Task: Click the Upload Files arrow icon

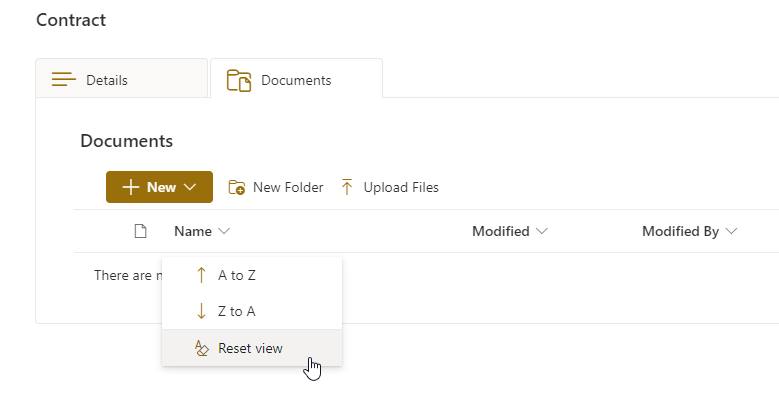Action: pos(347,187)
